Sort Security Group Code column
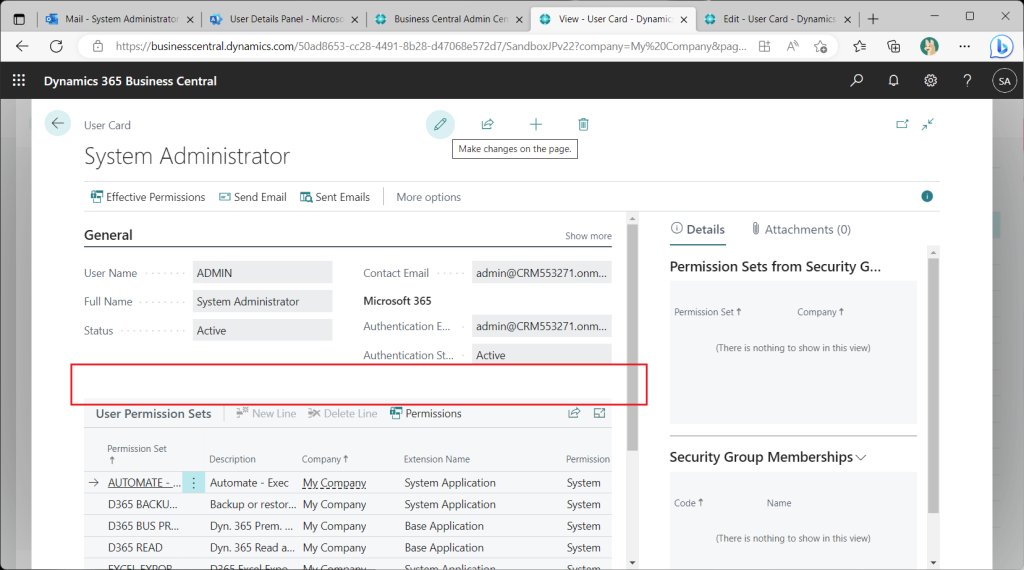This screenshot has width=1024, height=570. (688, 503)
